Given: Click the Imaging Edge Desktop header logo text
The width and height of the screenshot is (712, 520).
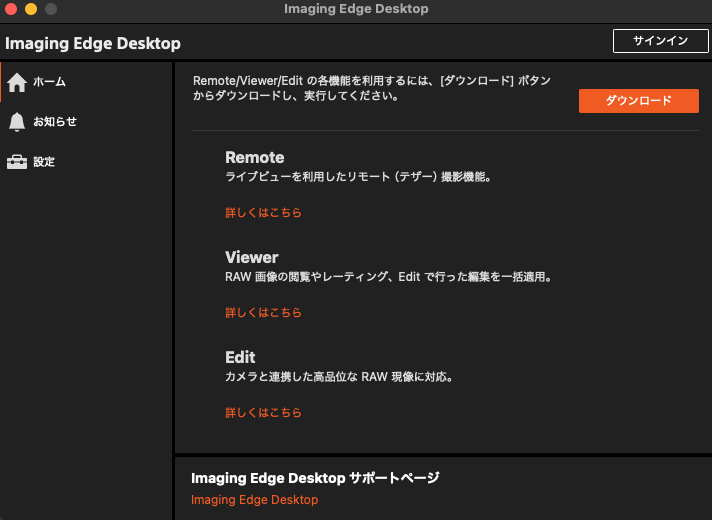Looking at the screenshot, I should click(93, 43).
